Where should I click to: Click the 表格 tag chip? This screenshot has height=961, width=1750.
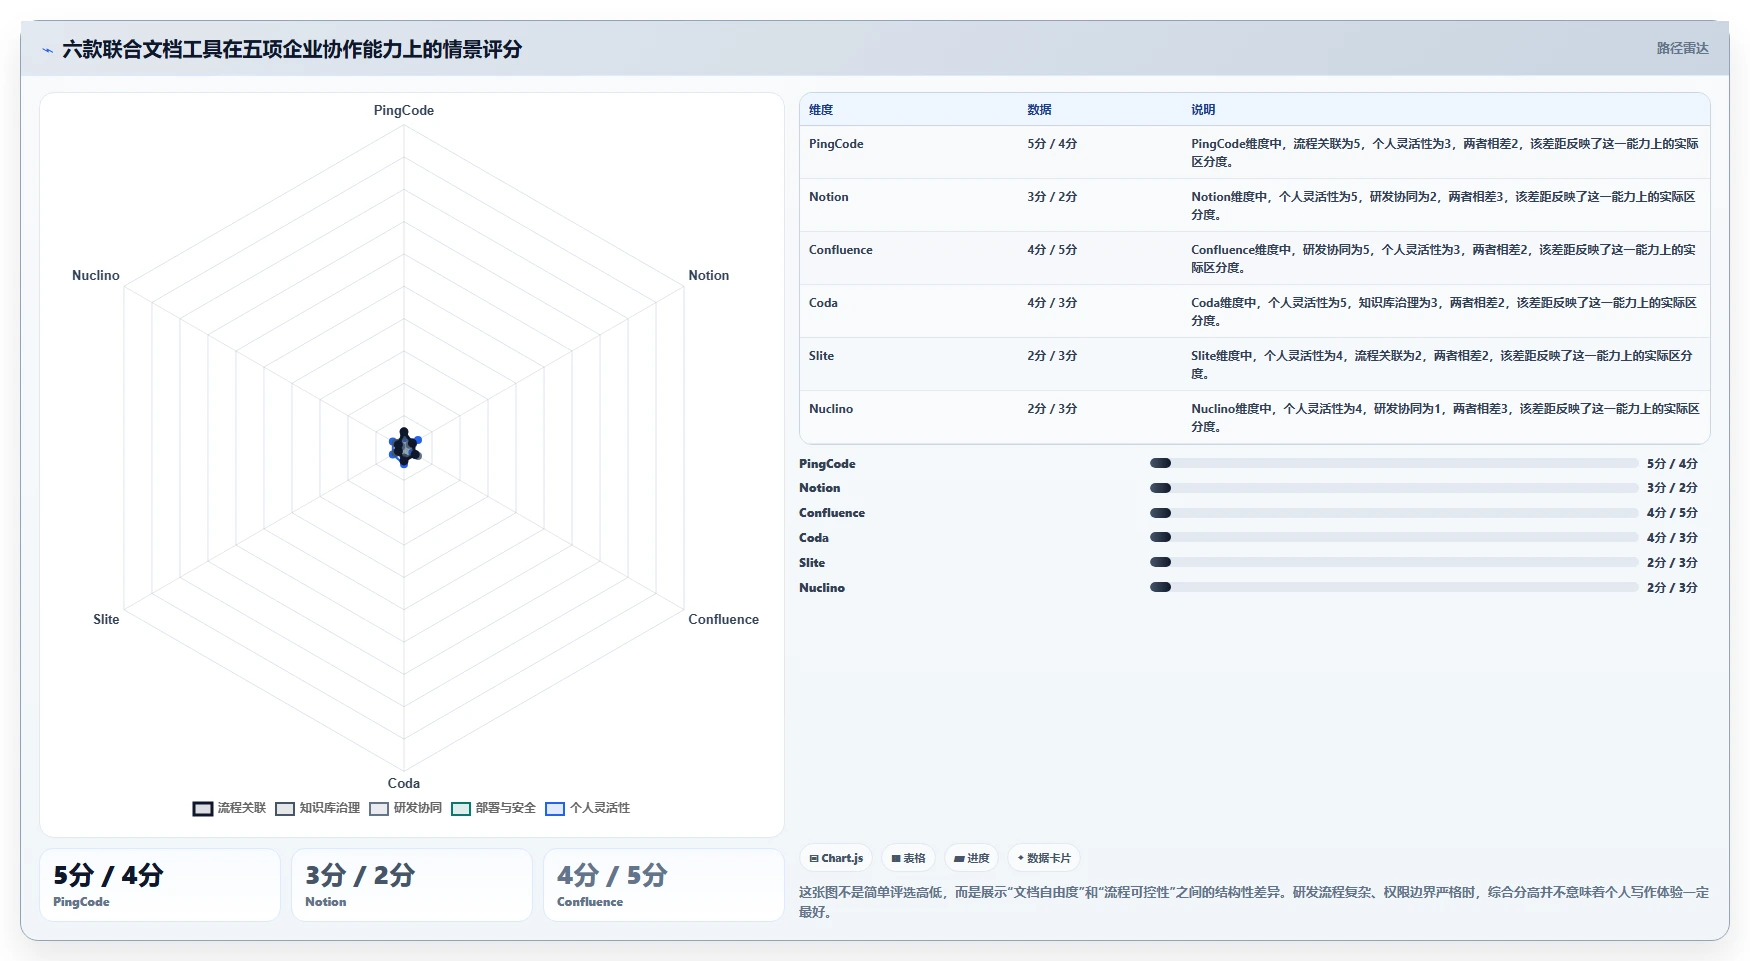pyautogui.click(x=908, y=858)
